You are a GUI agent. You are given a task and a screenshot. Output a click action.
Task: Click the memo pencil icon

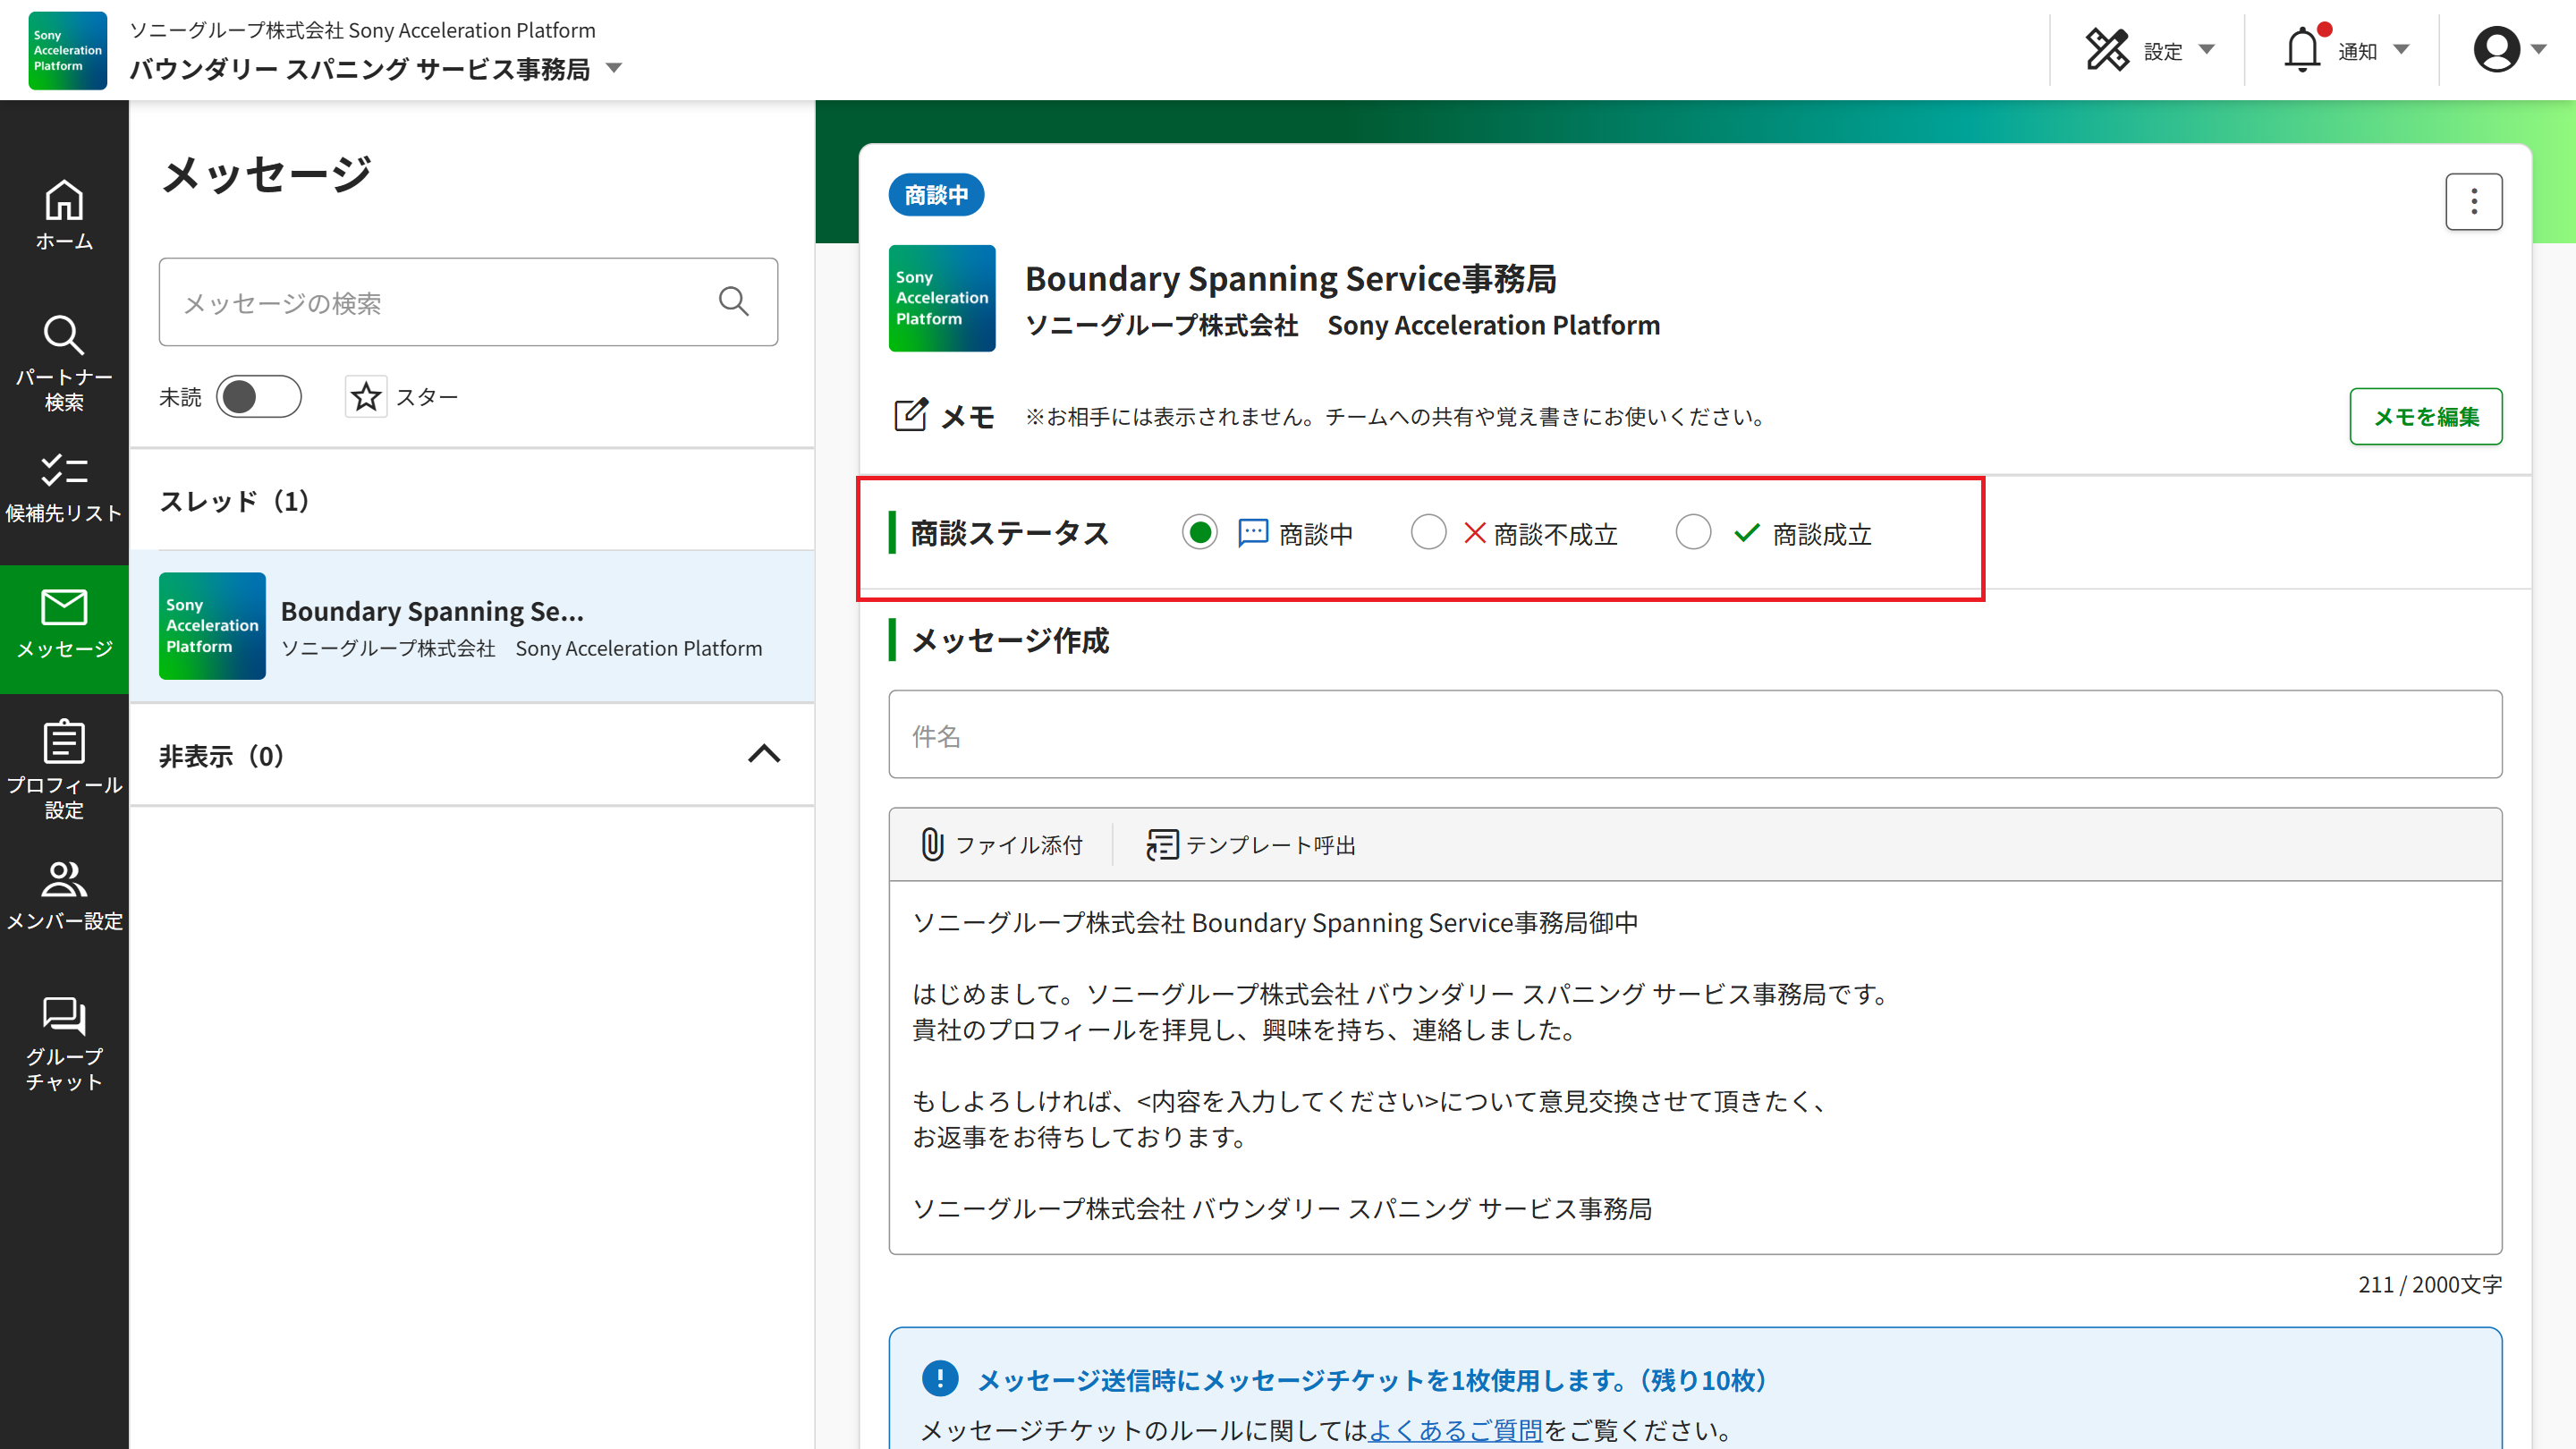[910, 415]
